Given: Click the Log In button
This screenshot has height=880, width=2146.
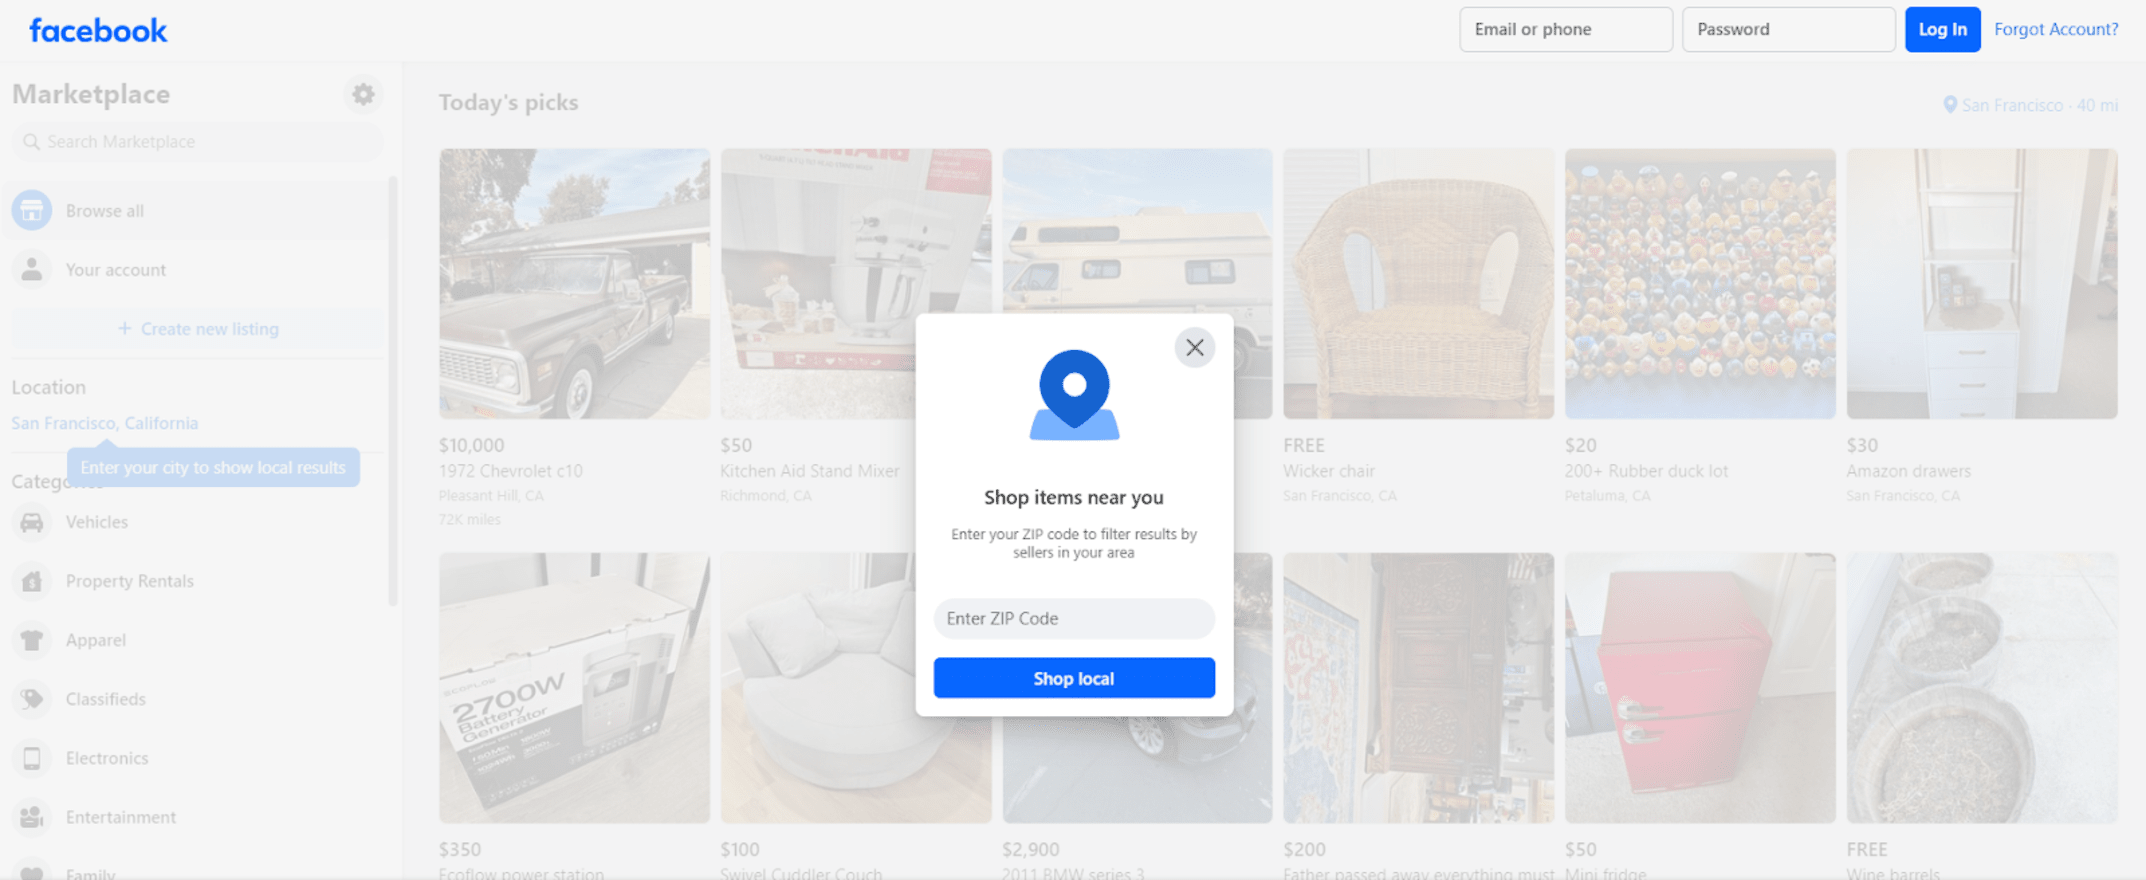Looking at the screenshot, I should pos(1942,29).
